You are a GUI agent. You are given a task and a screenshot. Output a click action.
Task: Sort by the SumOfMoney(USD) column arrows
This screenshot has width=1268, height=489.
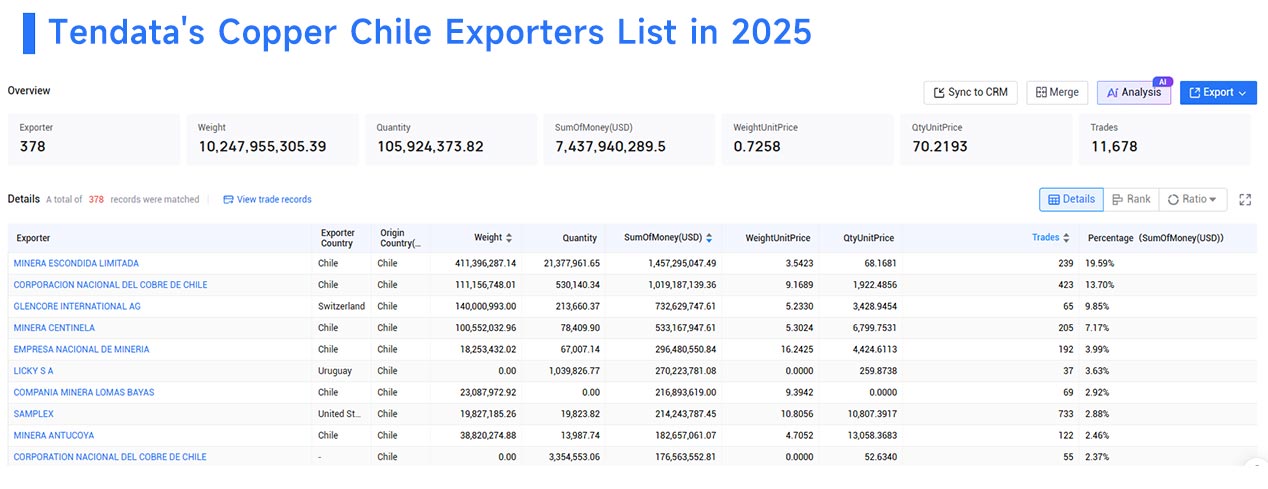[709, 238]
